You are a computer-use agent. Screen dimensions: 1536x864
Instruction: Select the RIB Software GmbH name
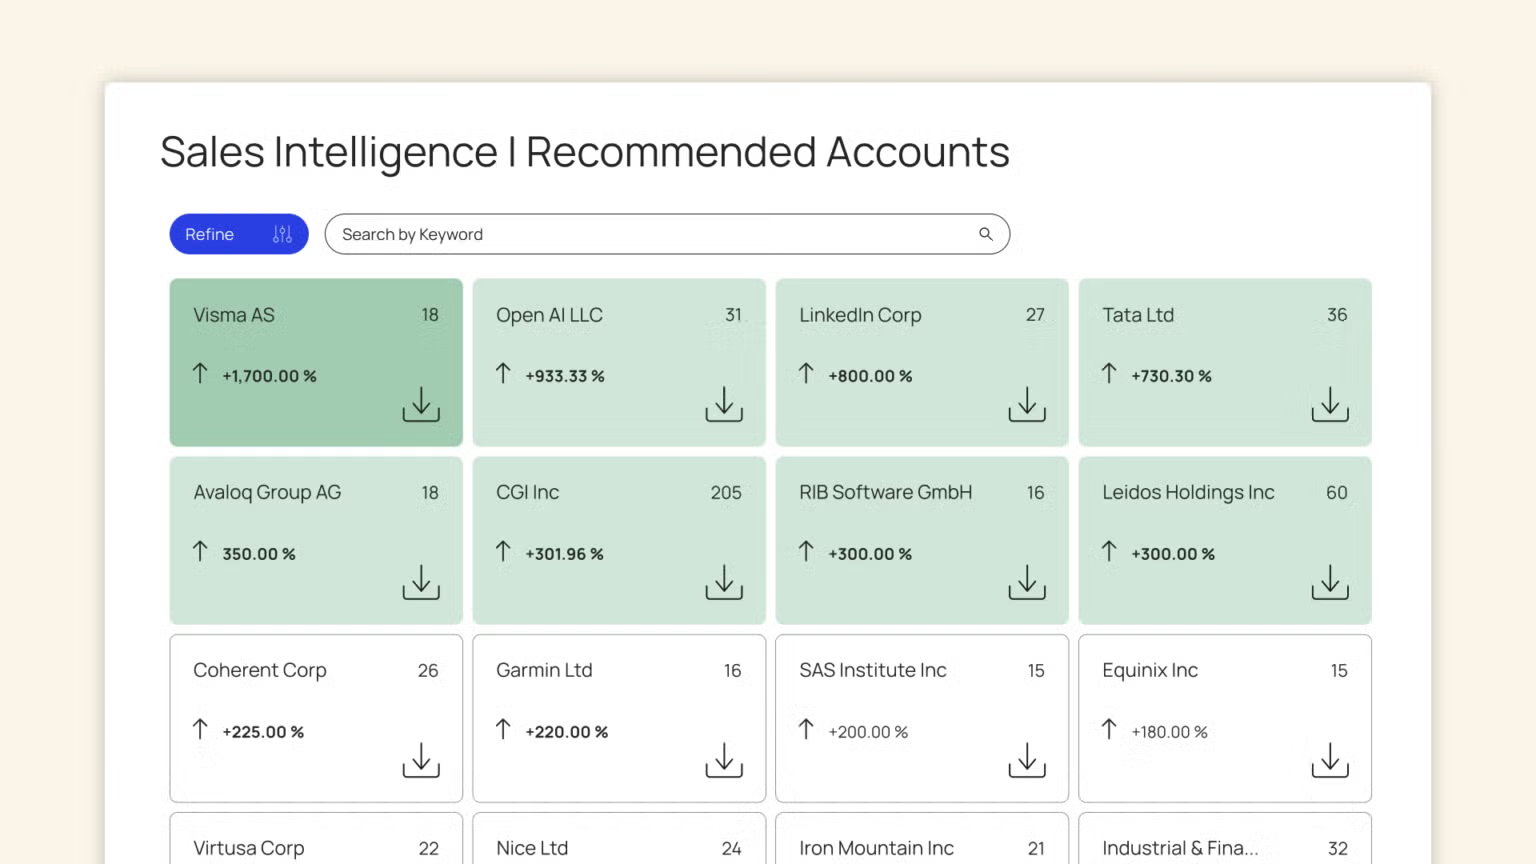point(886,493)
